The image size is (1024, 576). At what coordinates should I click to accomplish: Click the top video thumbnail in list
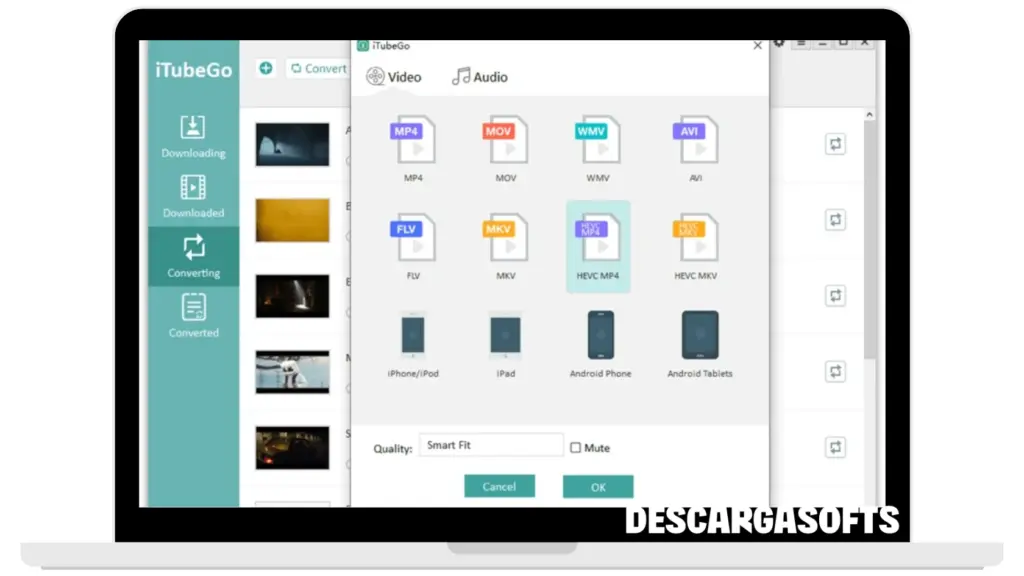pyautogui.click(x=292, y=144)
